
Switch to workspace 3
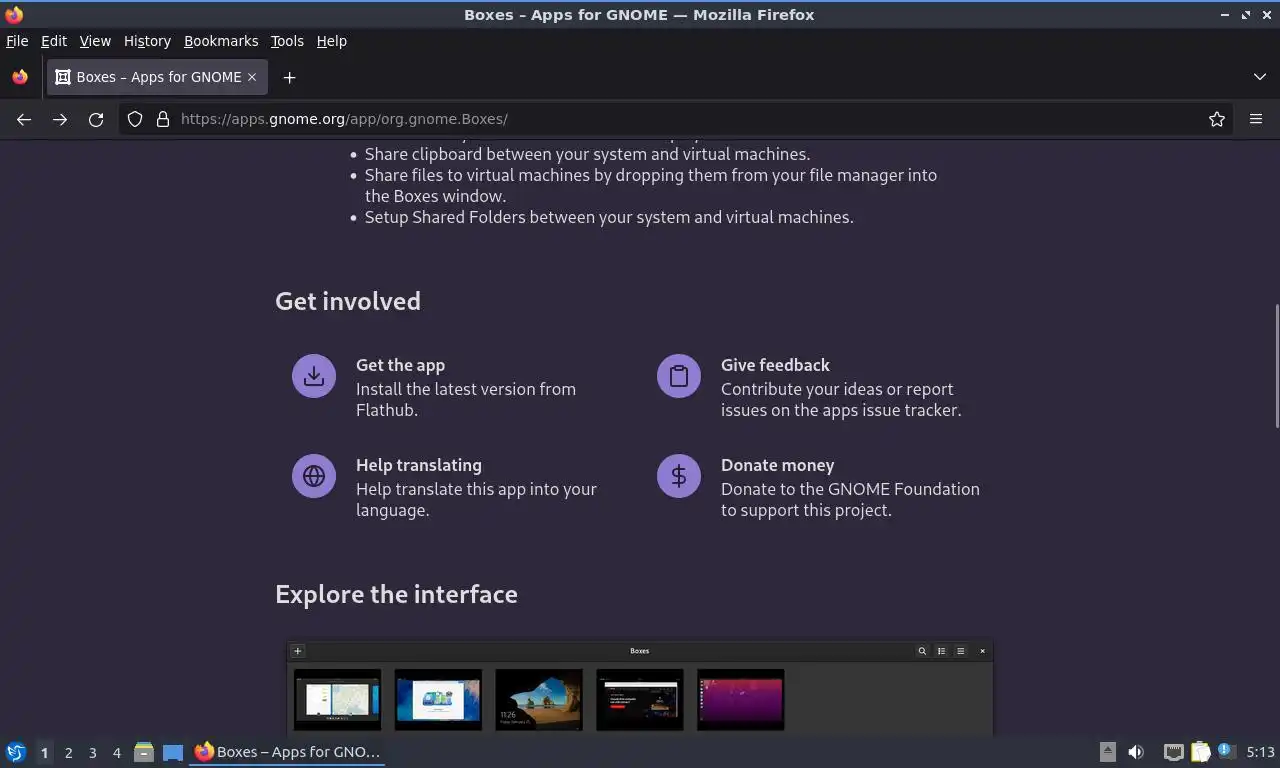point(92,752)
